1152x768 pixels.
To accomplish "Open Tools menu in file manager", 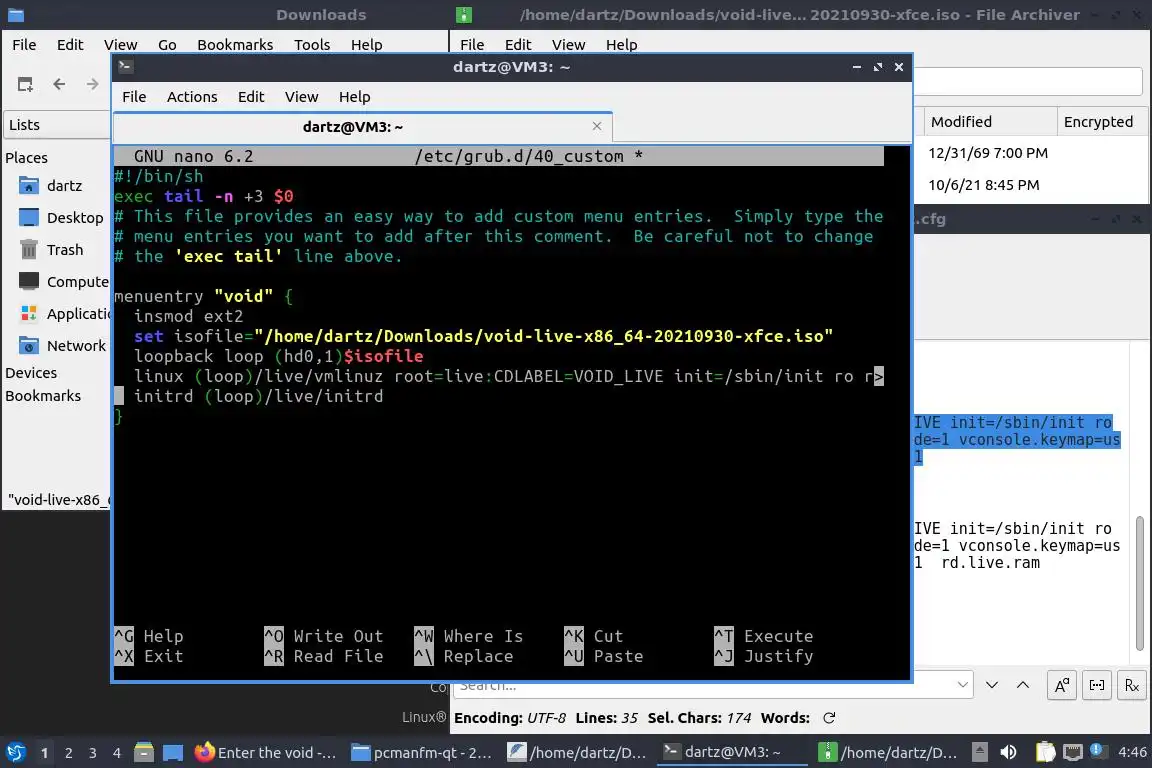I will [312, 45].
